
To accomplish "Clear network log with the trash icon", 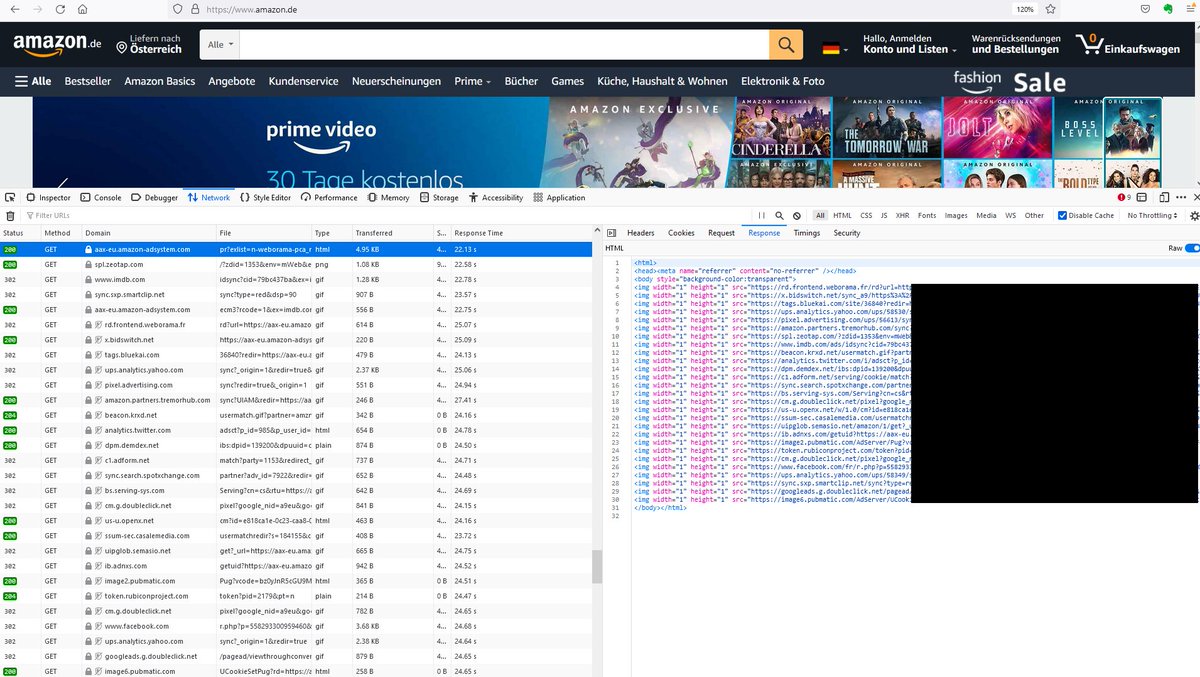I will tap(10, 215).
